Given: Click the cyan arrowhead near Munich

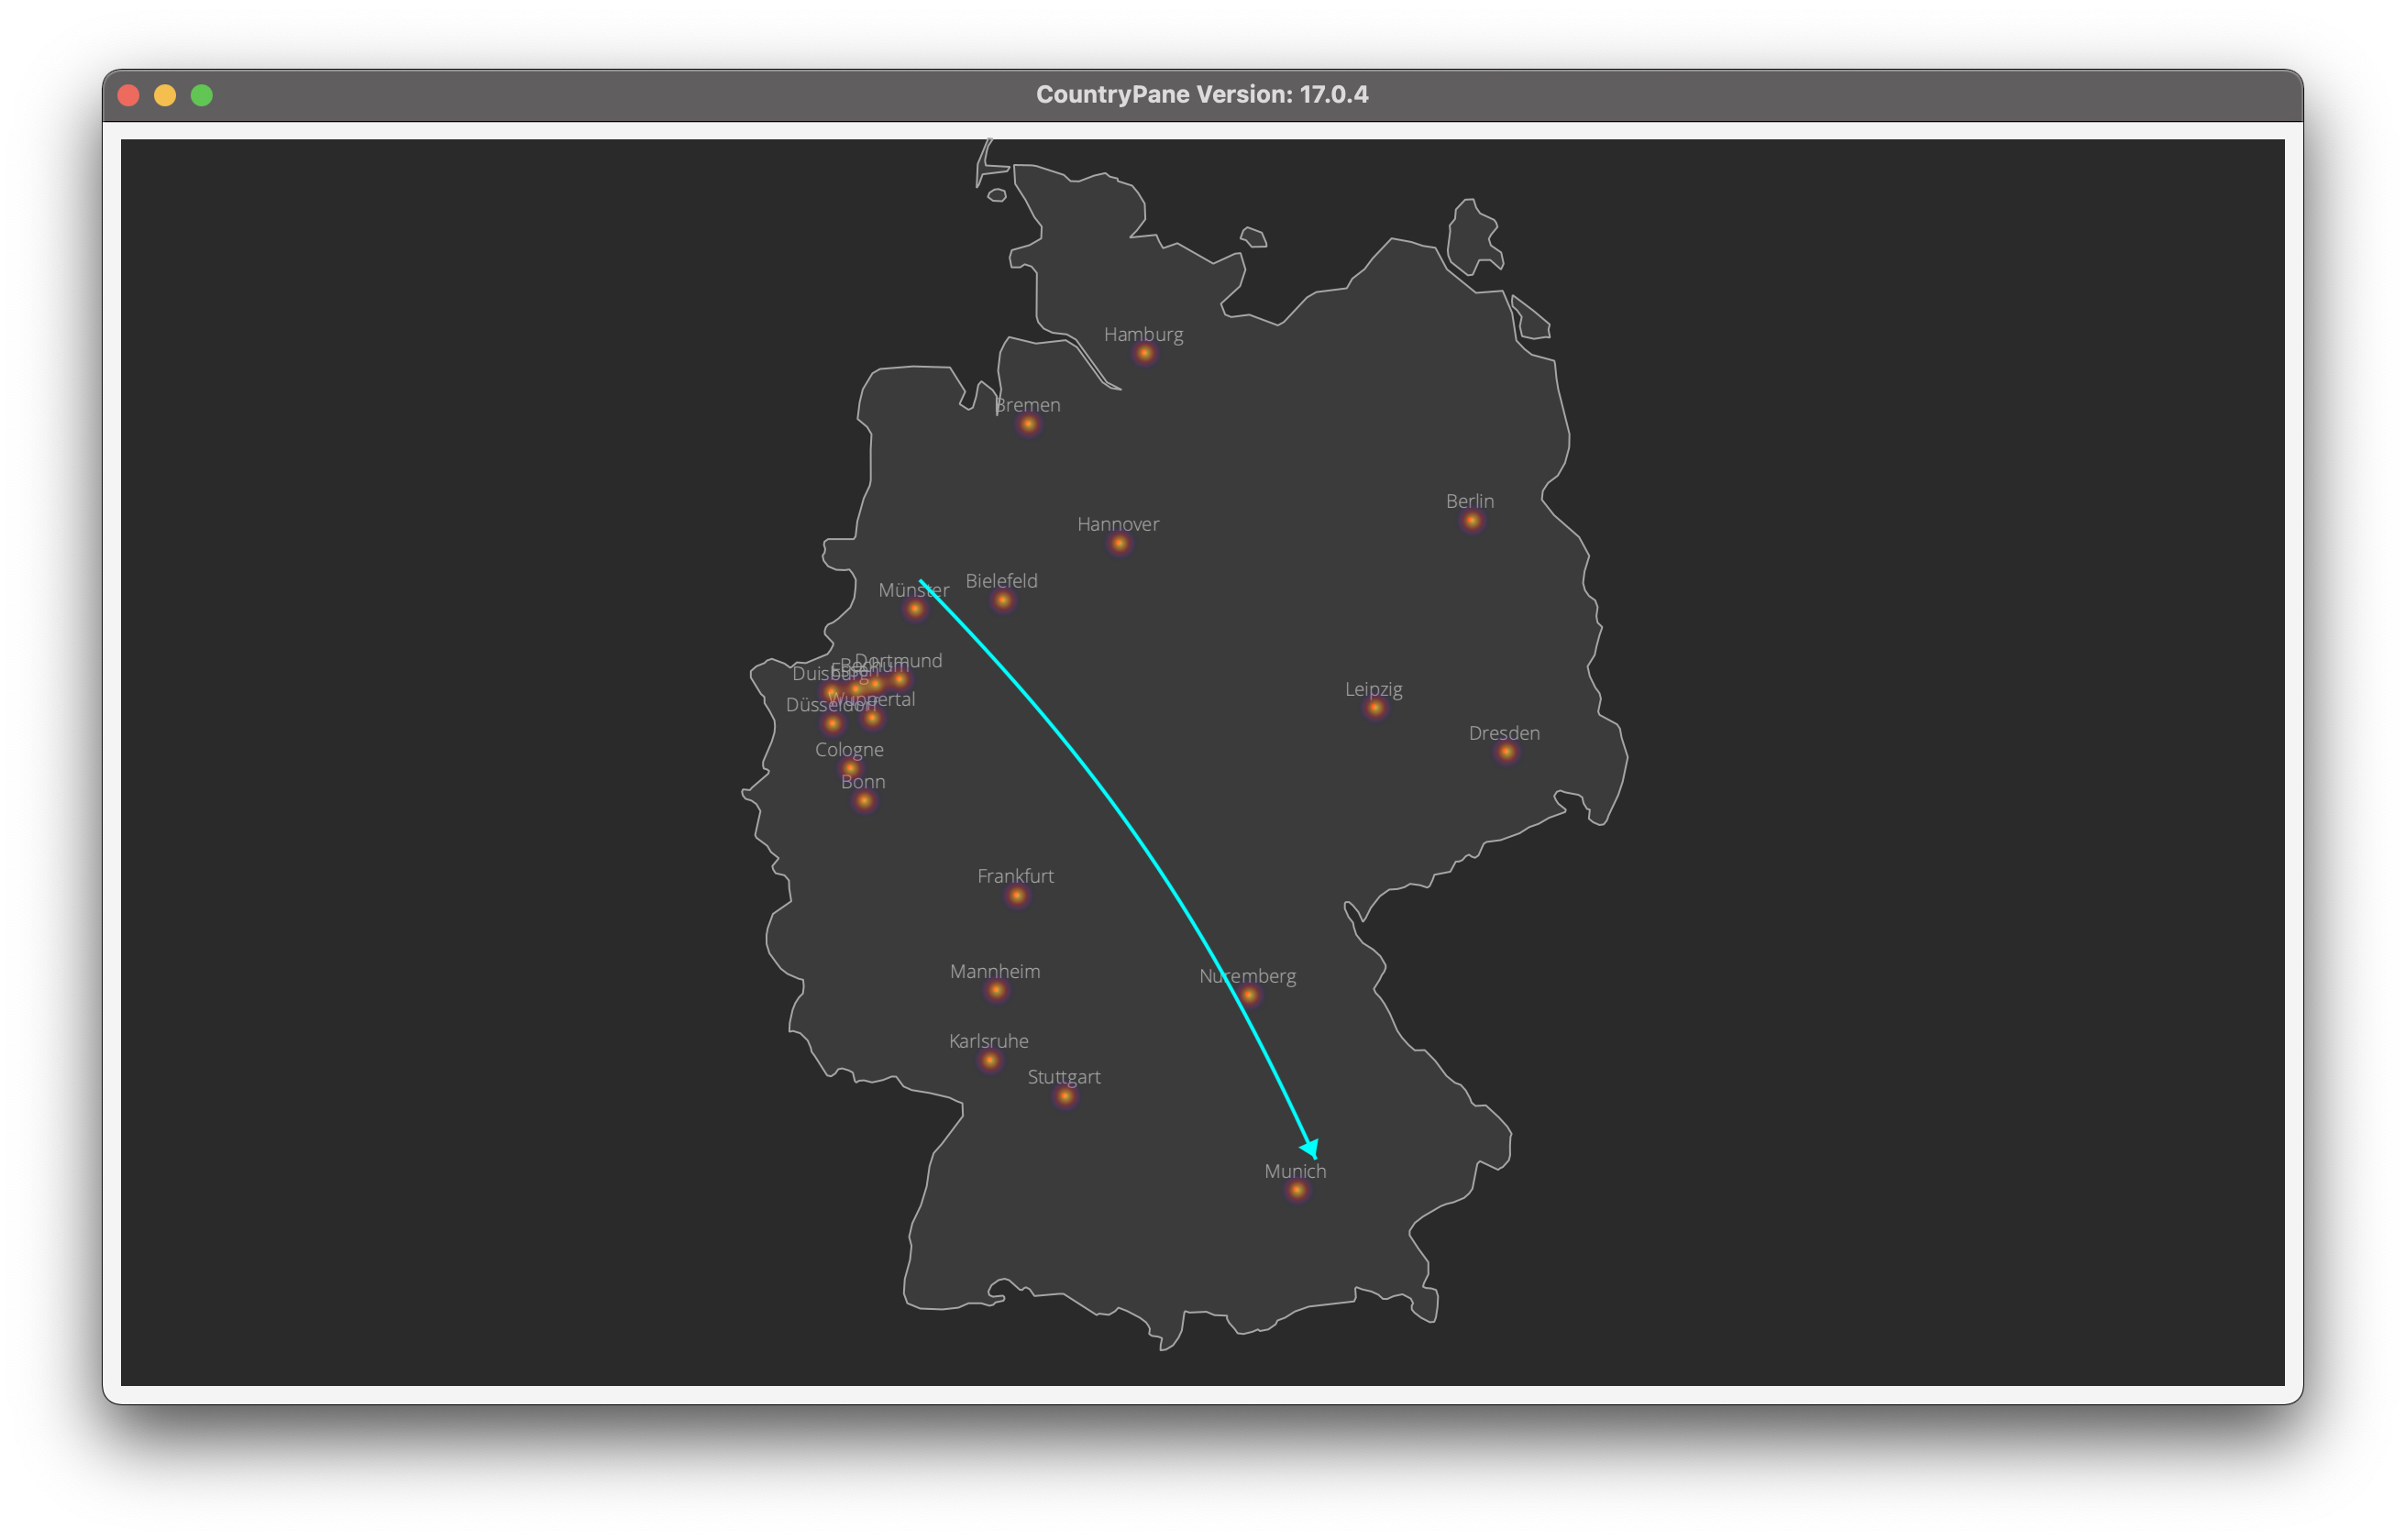Looking at the screenshot, I should tap(1310, 1149).
